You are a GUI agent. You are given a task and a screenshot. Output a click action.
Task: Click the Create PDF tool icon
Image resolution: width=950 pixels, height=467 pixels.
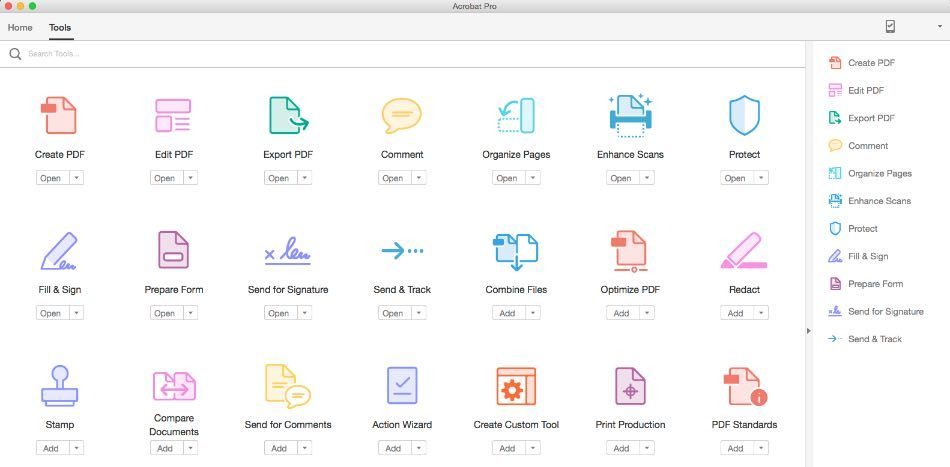[x=58, y=116]
